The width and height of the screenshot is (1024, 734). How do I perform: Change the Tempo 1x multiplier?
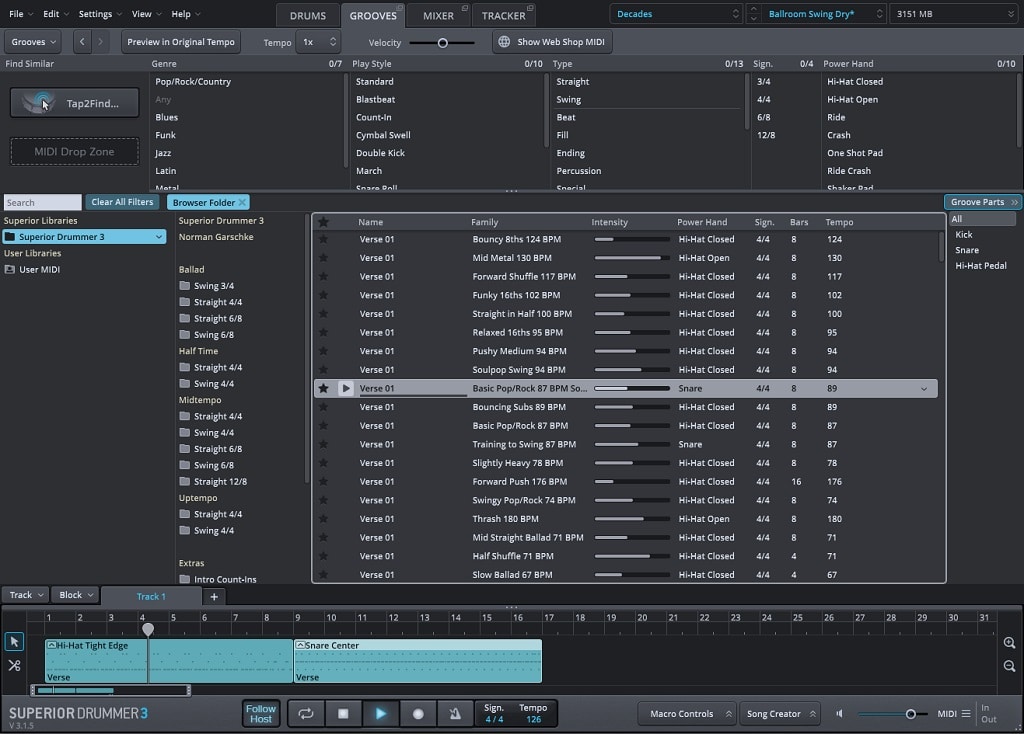(319, 42)
